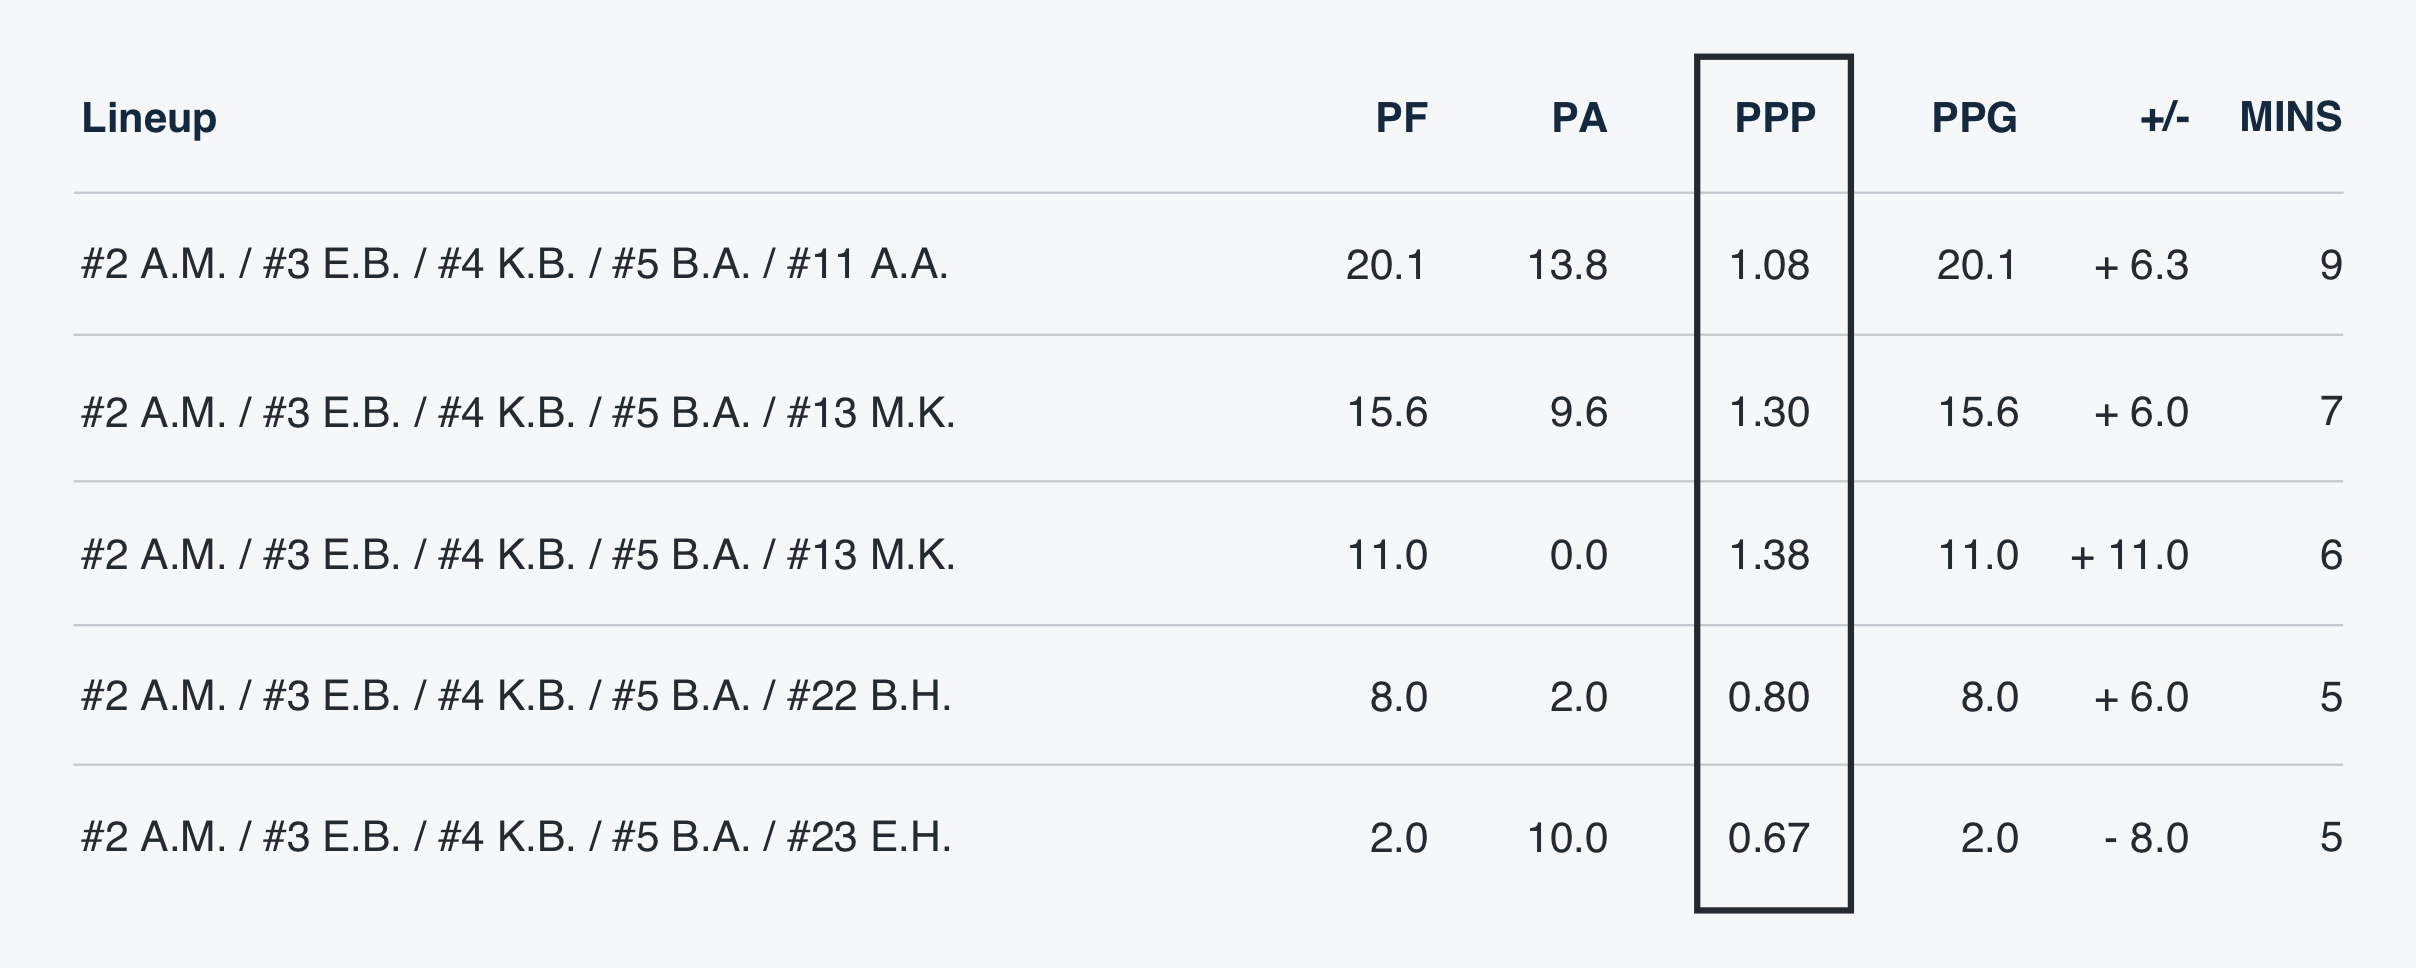
Task: Click the PA column header
Action: click(x=1579, y=118)
